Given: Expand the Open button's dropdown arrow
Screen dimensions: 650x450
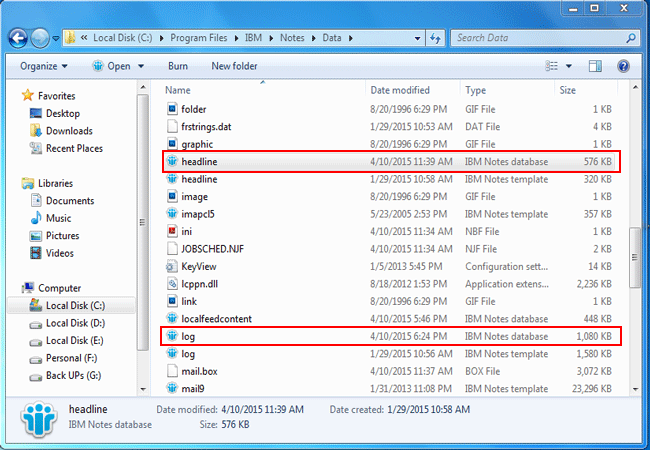Looking at the screenshot, I should tap(141, 66).
